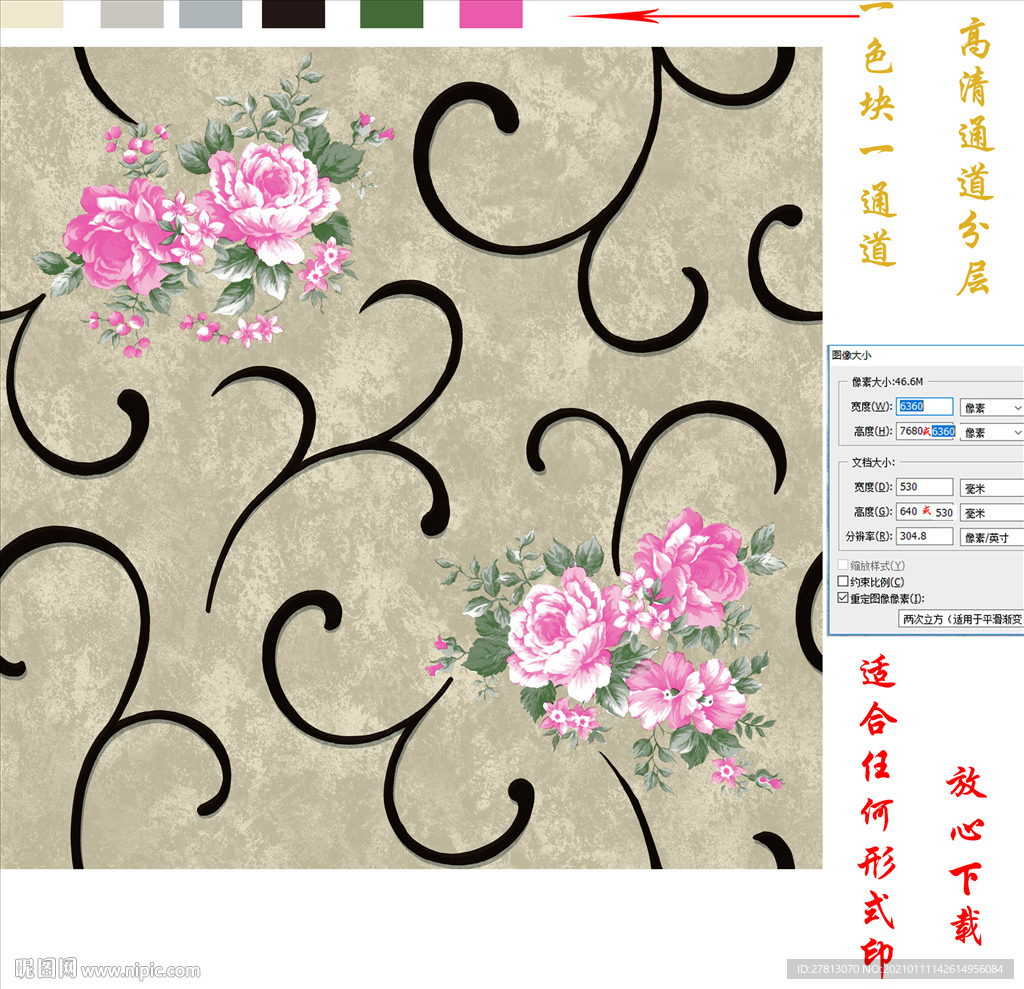The width and height of the screenshot is (1024, 989).
Task: Uncheck the resample image checkbox (重定图像像素)
Action: click(843, 598)
